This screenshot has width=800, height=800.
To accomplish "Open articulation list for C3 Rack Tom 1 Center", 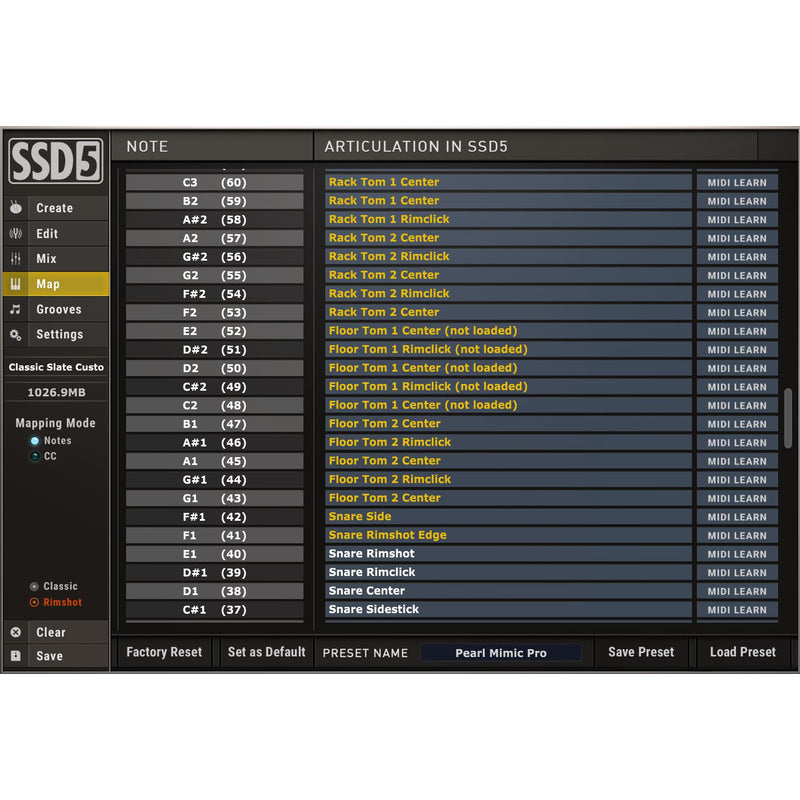I will pyautogui.click(x=508, y=182).
